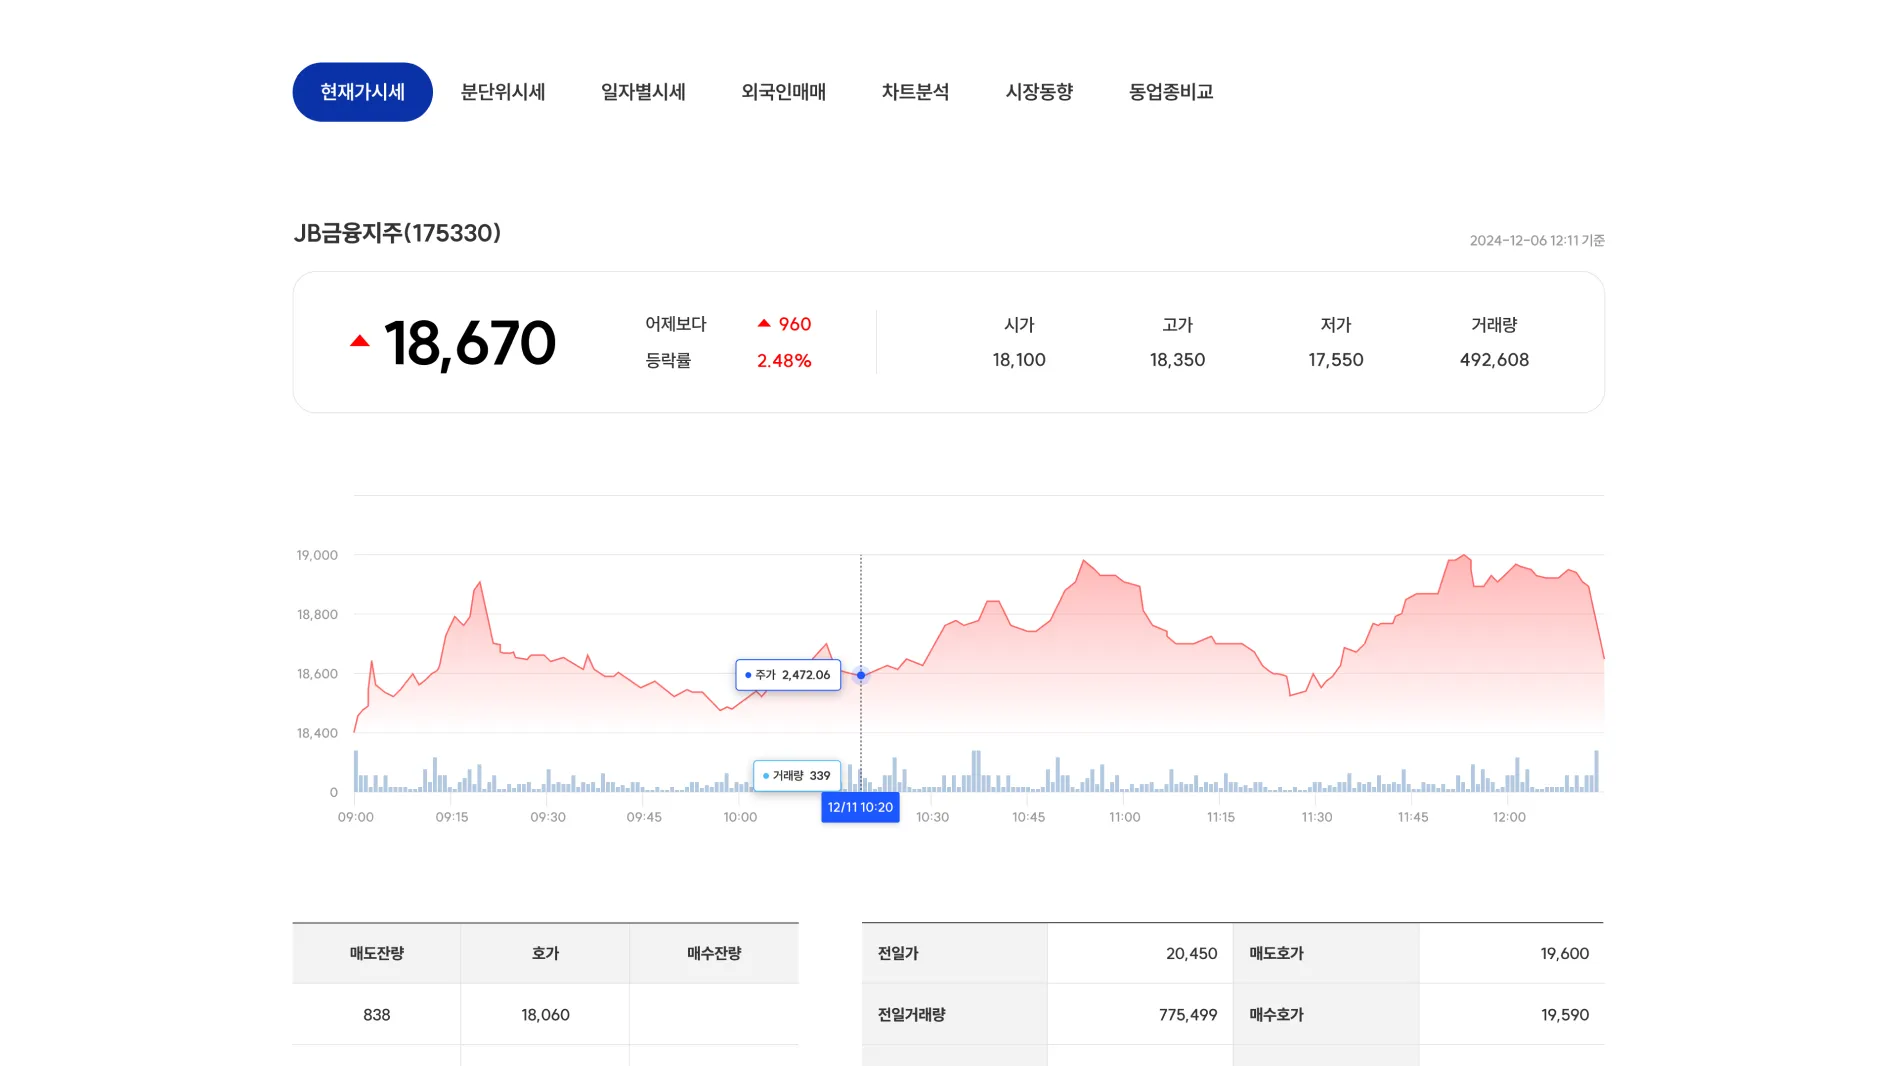
Task: Click the 전일거래량 row label
Action: click(x=912, y=1015)
